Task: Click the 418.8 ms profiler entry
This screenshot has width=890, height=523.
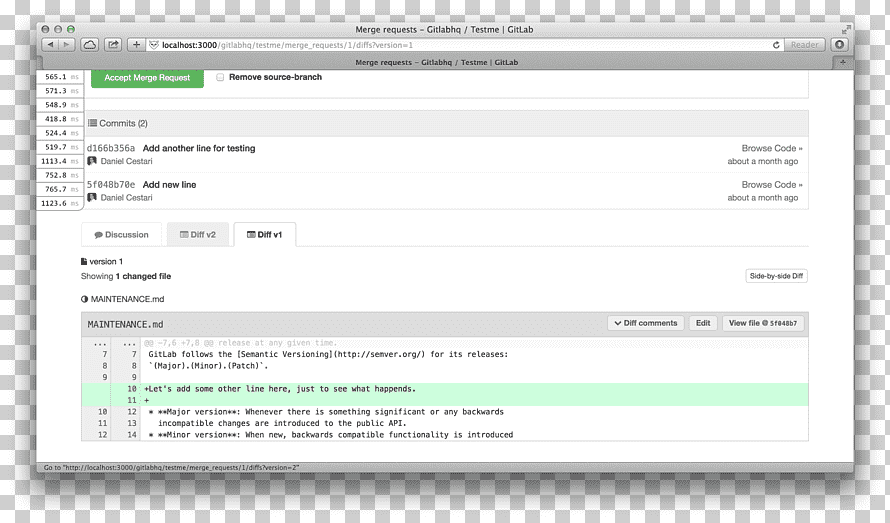Action: click(x=60, y=119)
